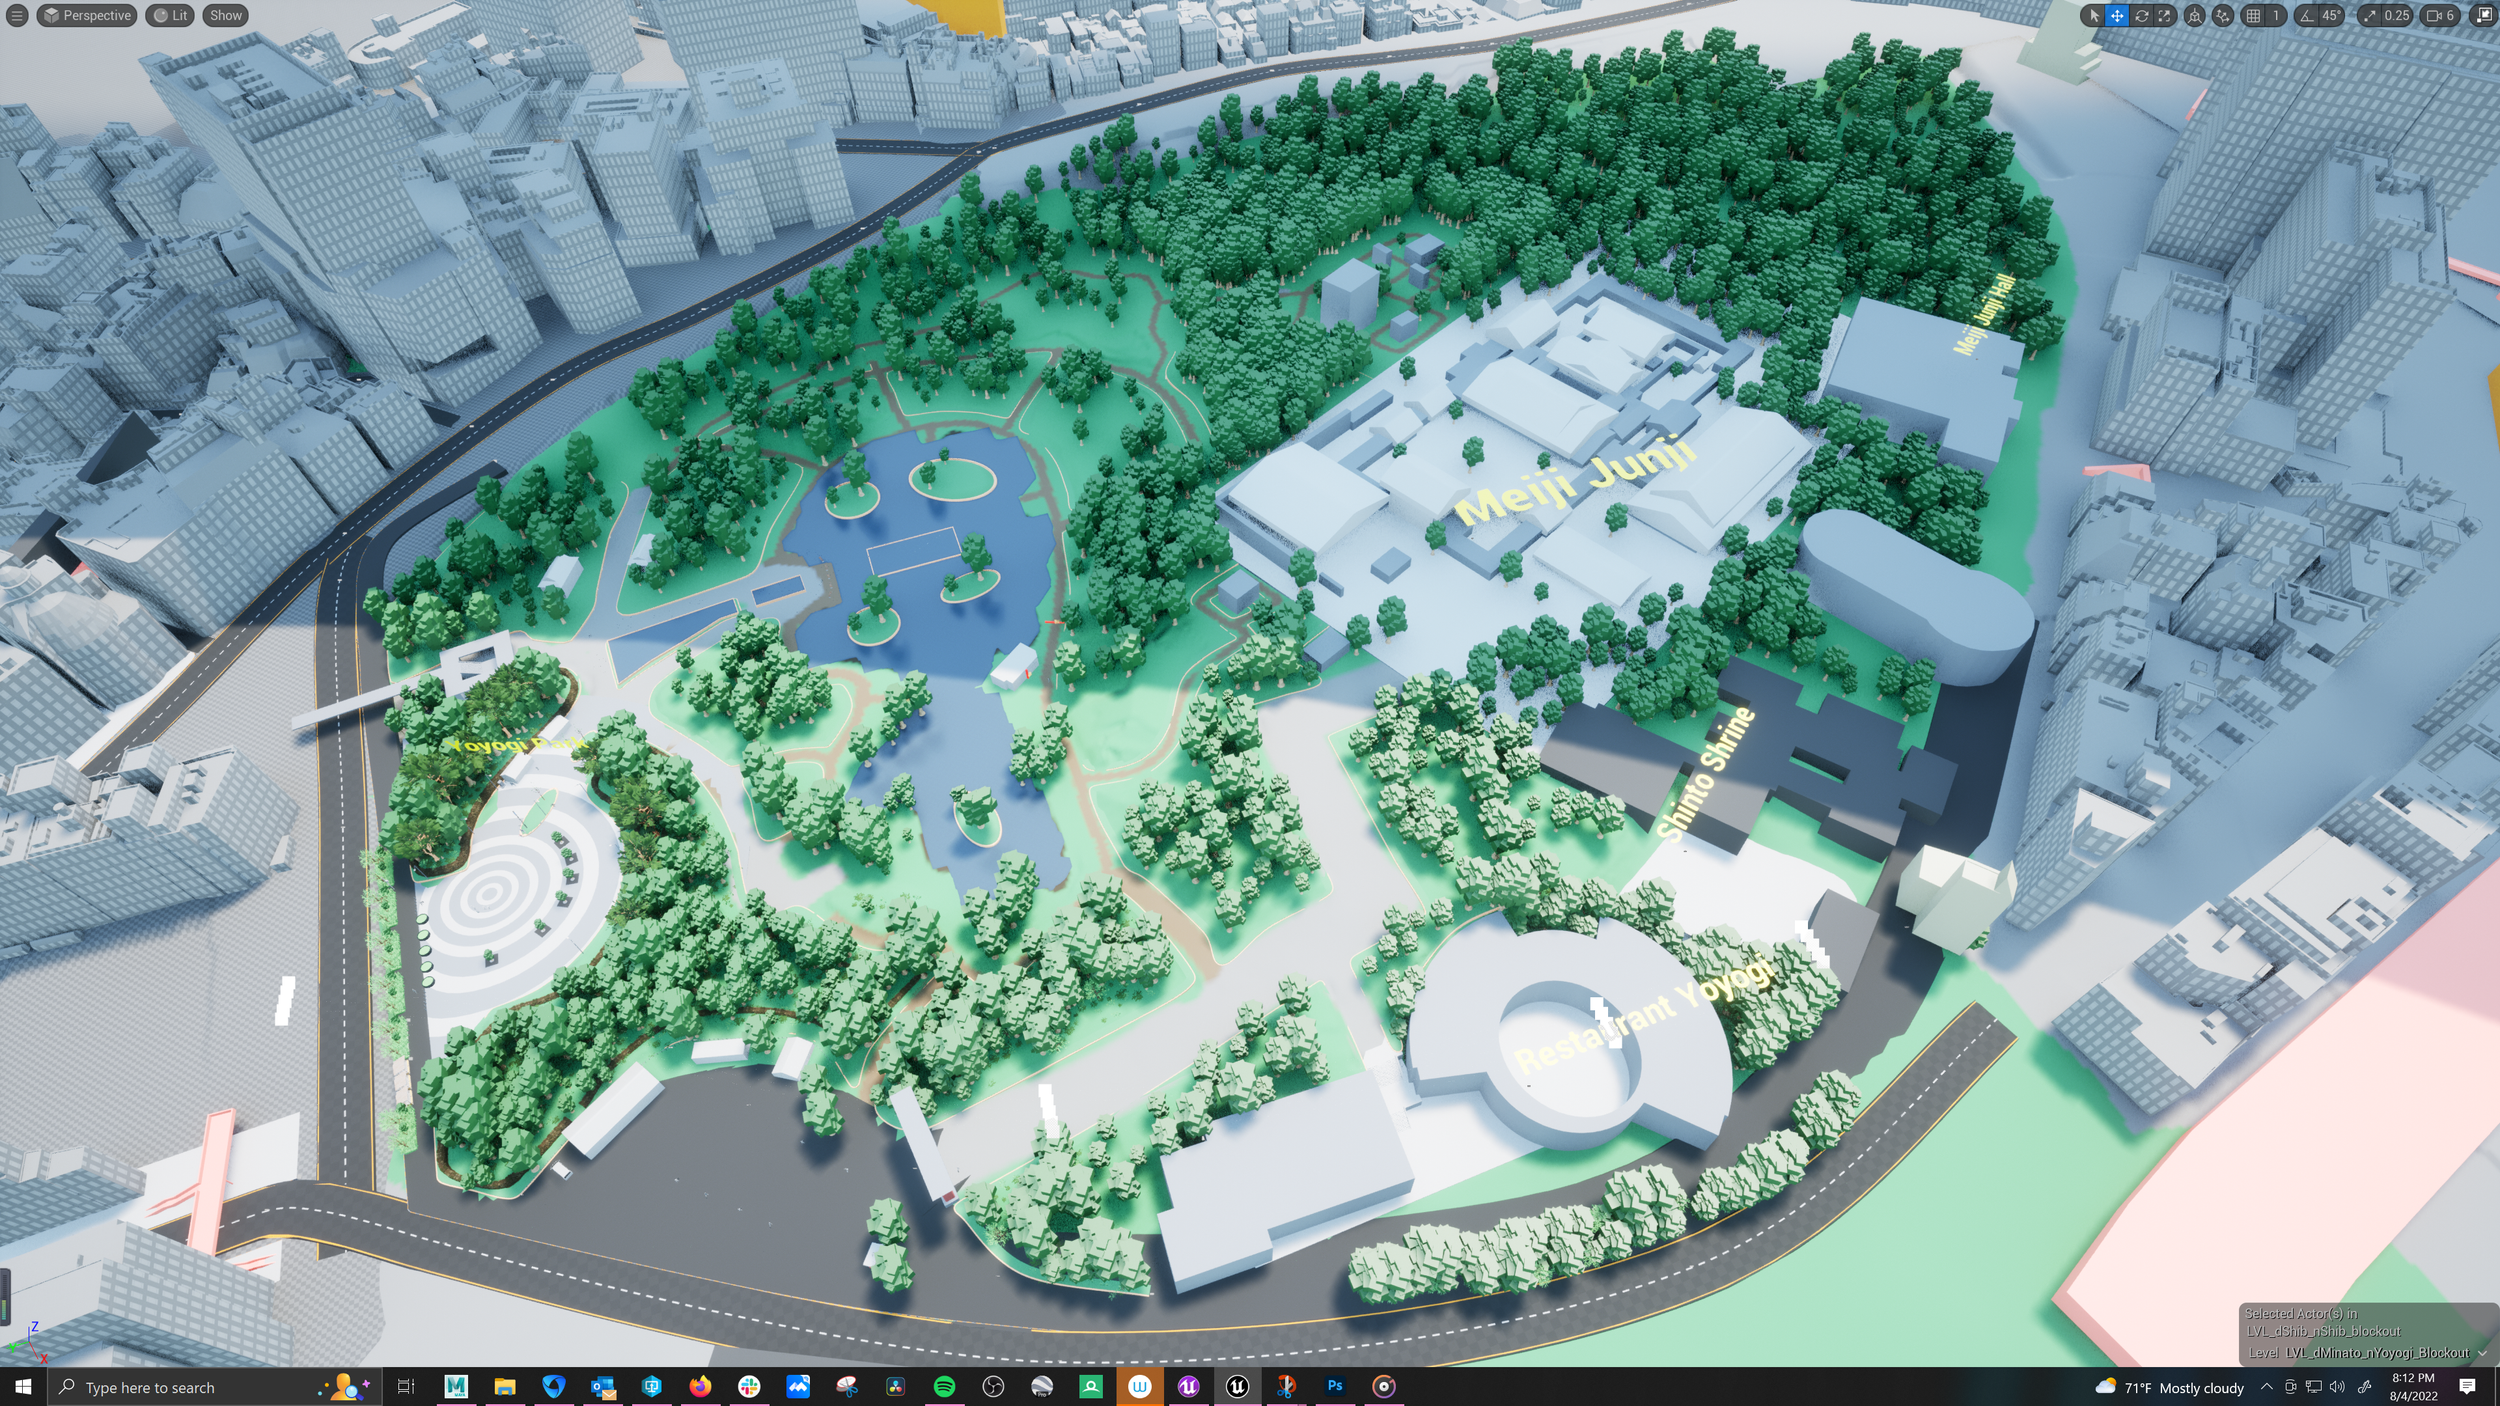The height and width of the screenshot is (1406, 2500).
Task: Open the Show flags menu
Action: pos(225,15)
